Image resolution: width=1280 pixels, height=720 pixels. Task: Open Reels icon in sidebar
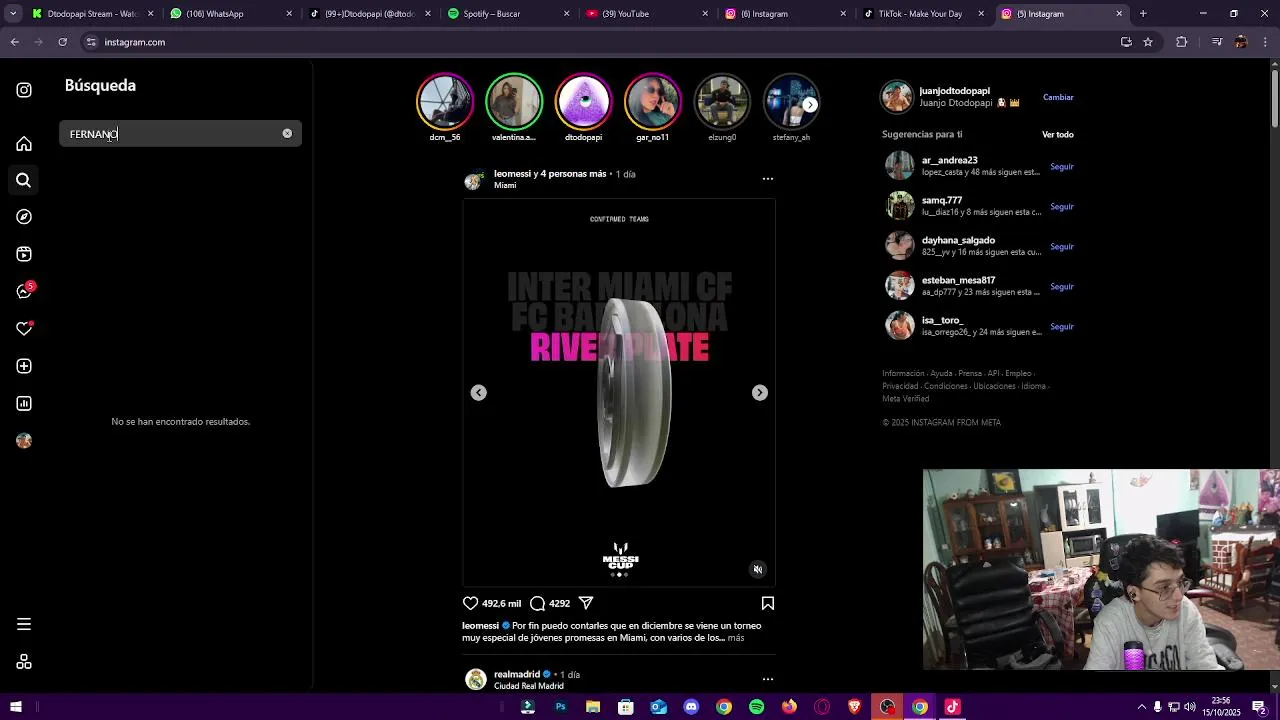tap(24, 254)
